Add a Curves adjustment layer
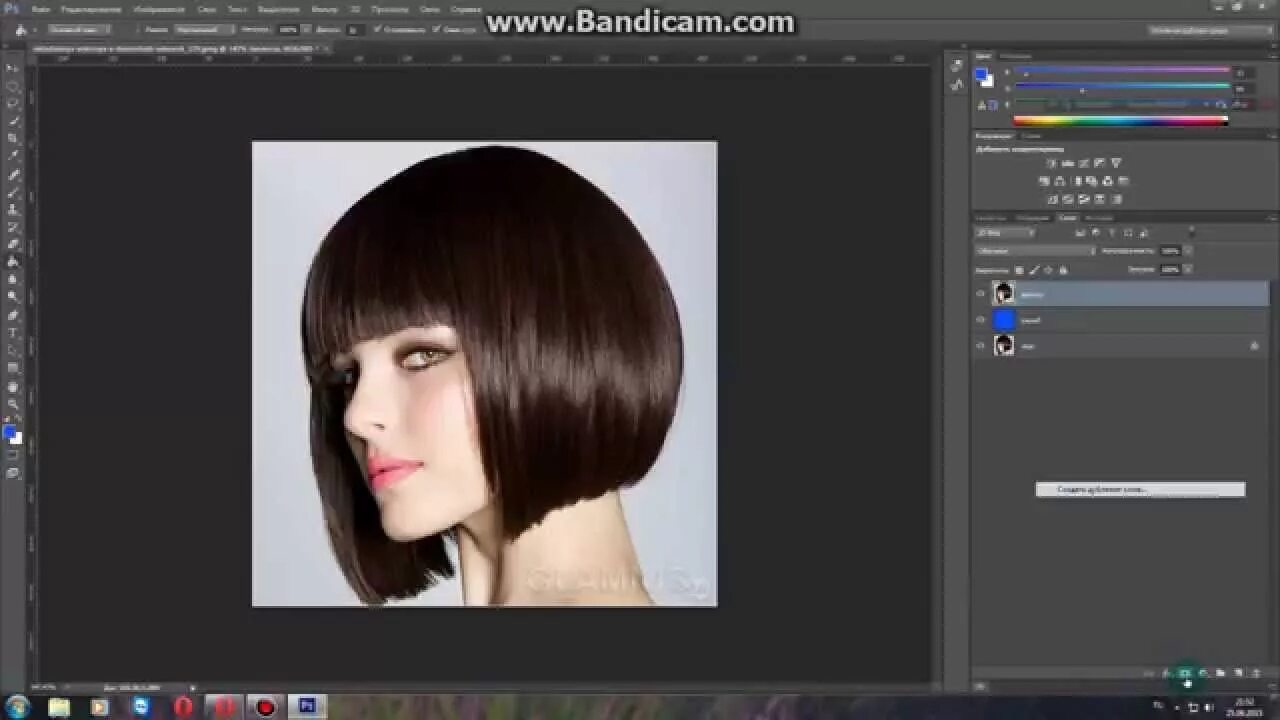 pos(1083,163)
